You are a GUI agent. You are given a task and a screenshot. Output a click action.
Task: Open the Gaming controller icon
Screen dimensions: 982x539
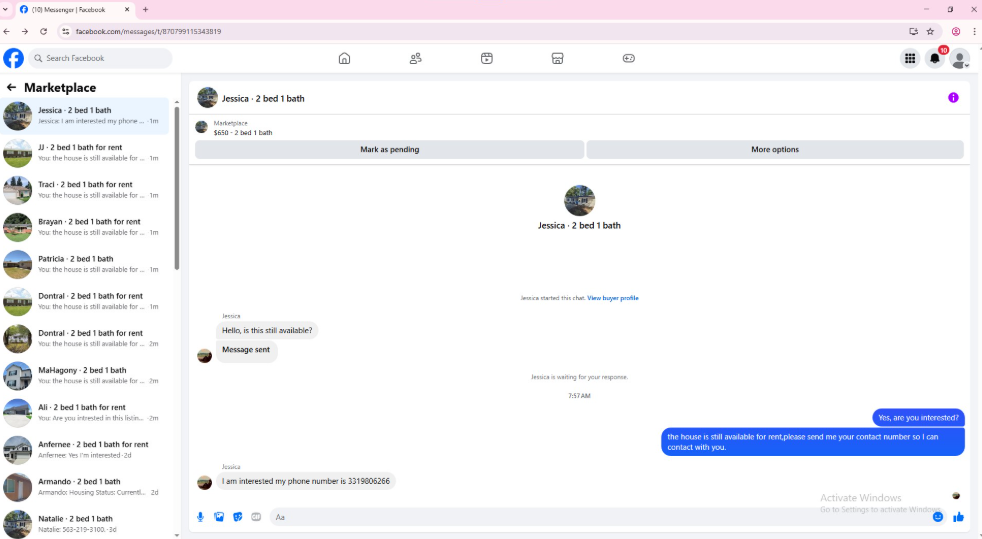point(629,58)
